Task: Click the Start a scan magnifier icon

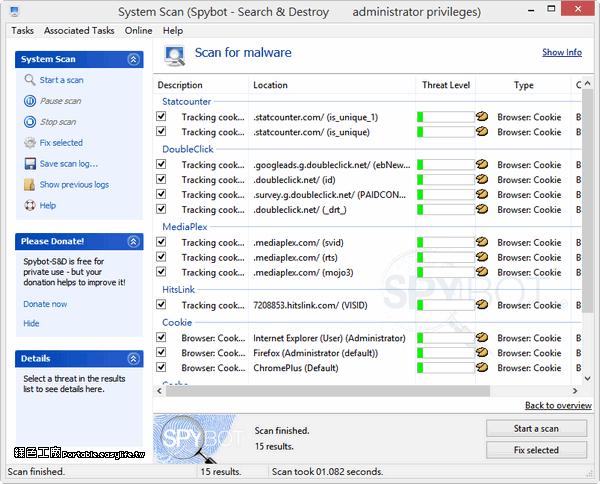Action: point(30,80)
